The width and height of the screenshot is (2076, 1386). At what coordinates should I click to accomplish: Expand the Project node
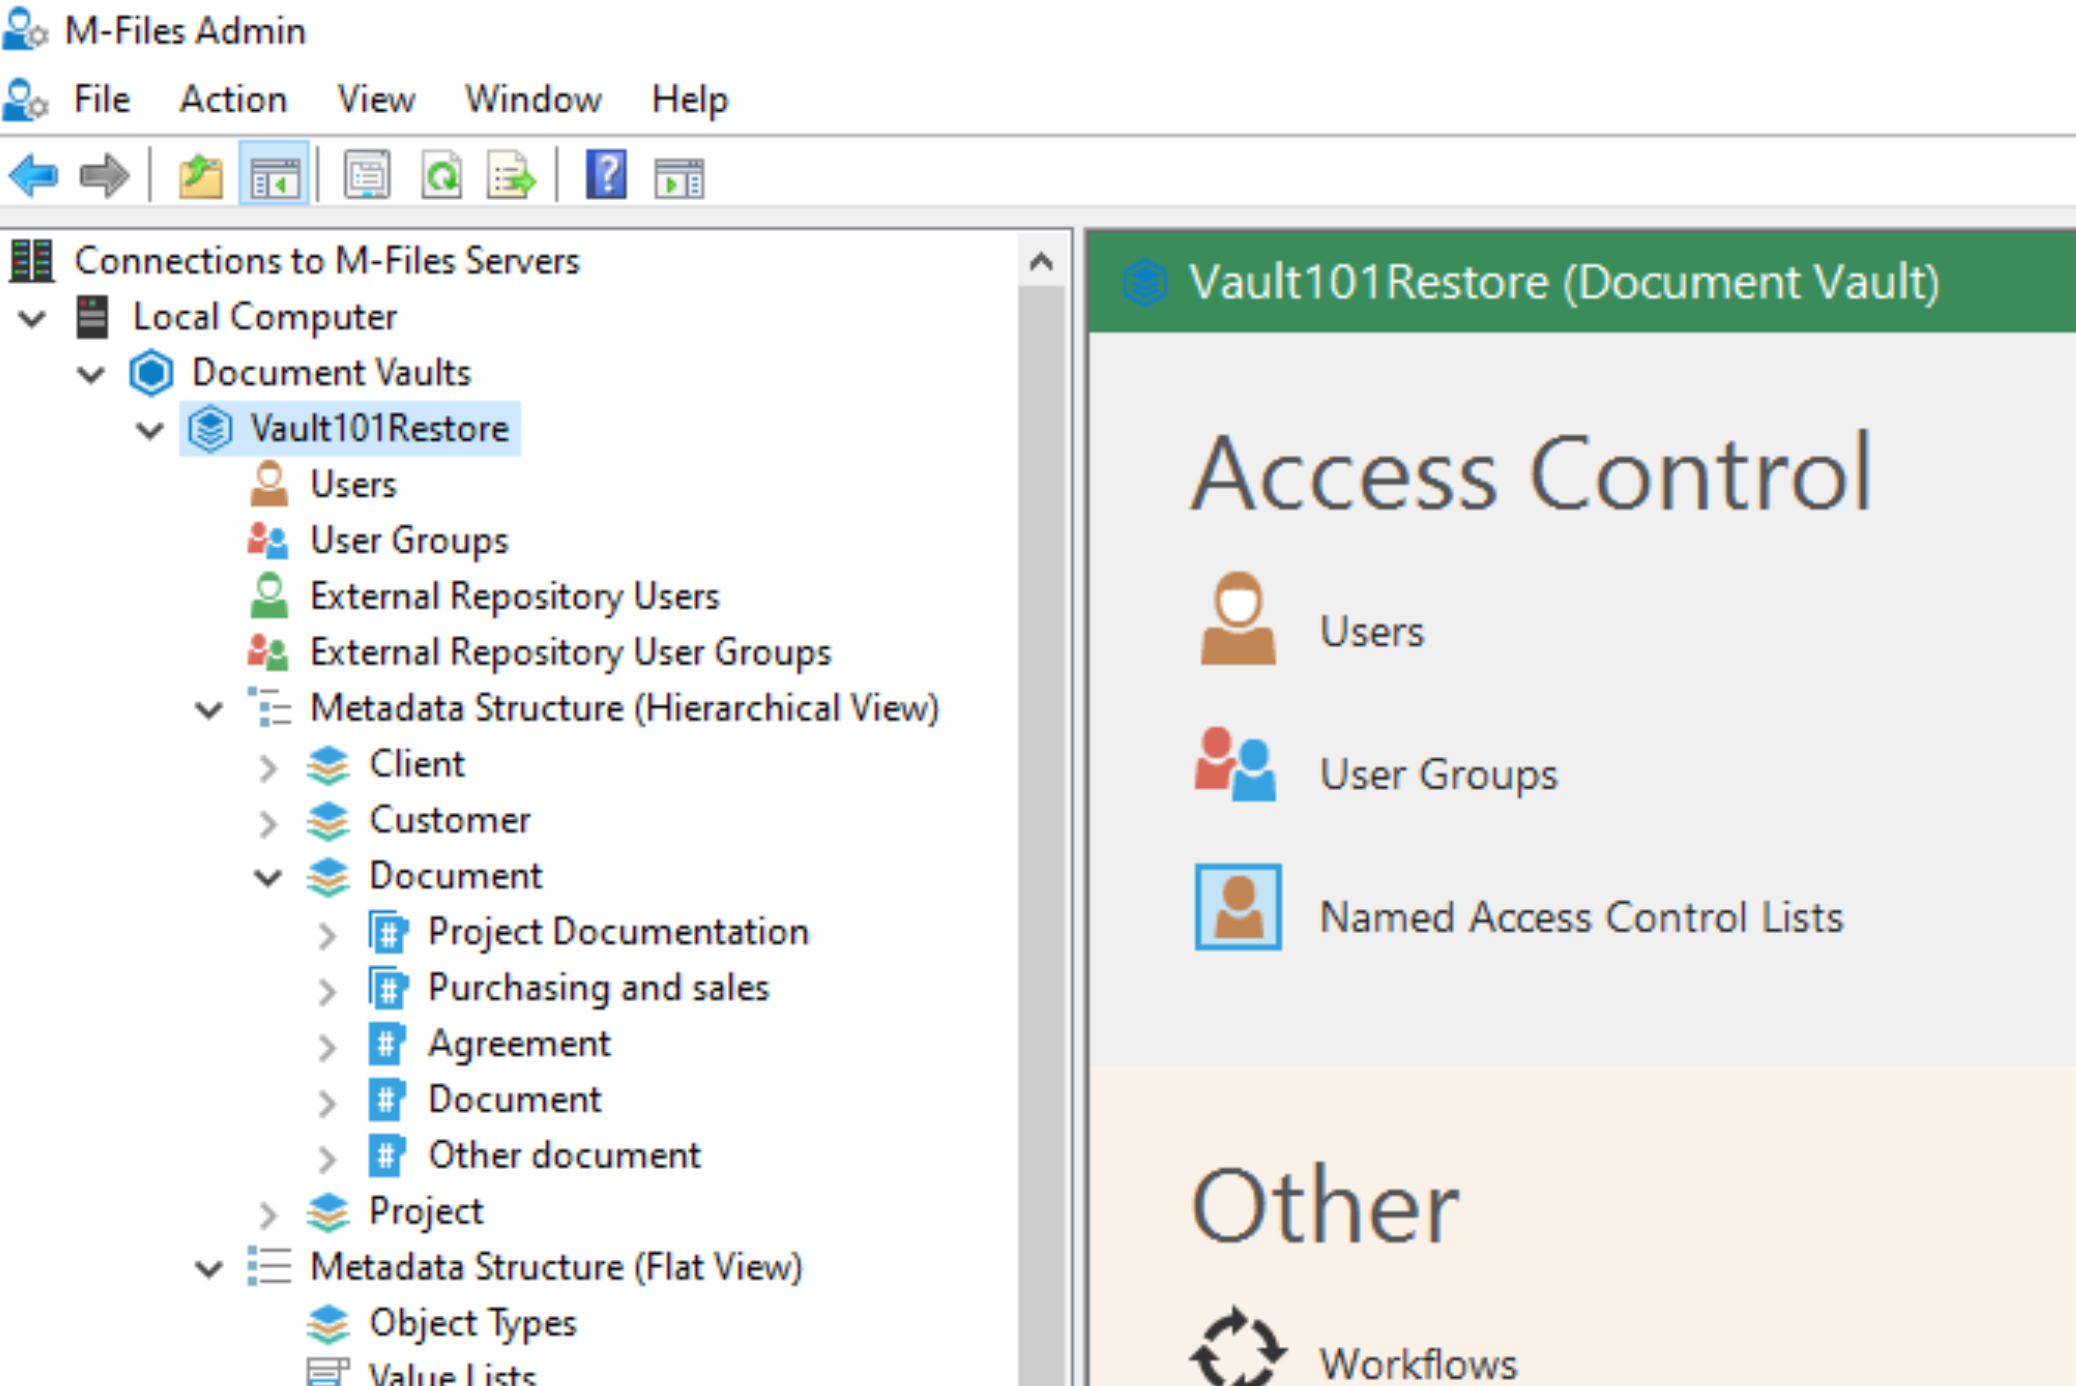point(267,1214)
